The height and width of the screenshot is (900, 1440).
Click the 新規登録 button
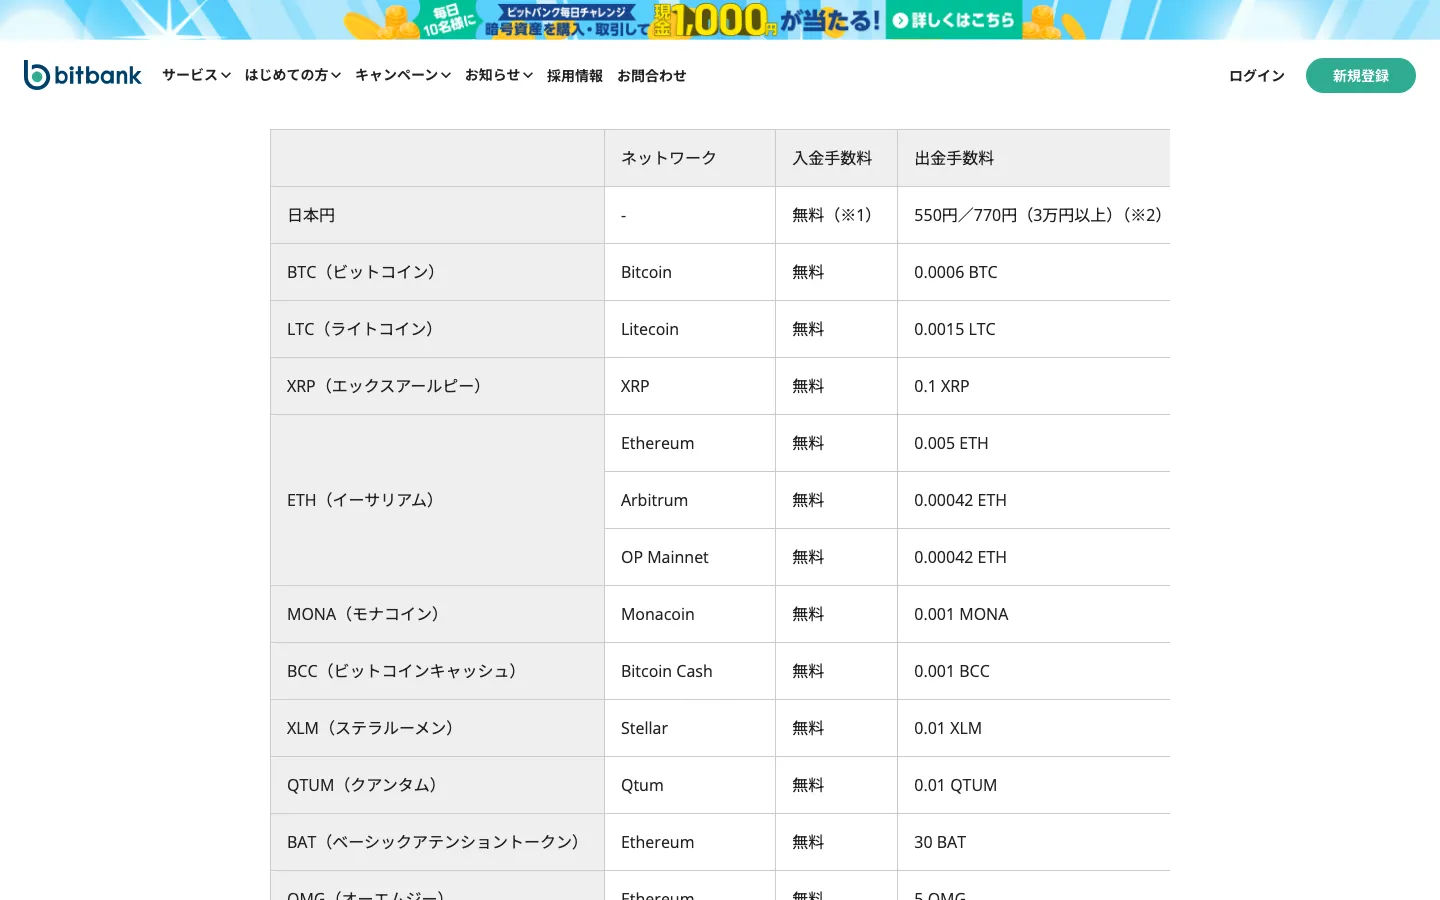tap(1361, 76)
